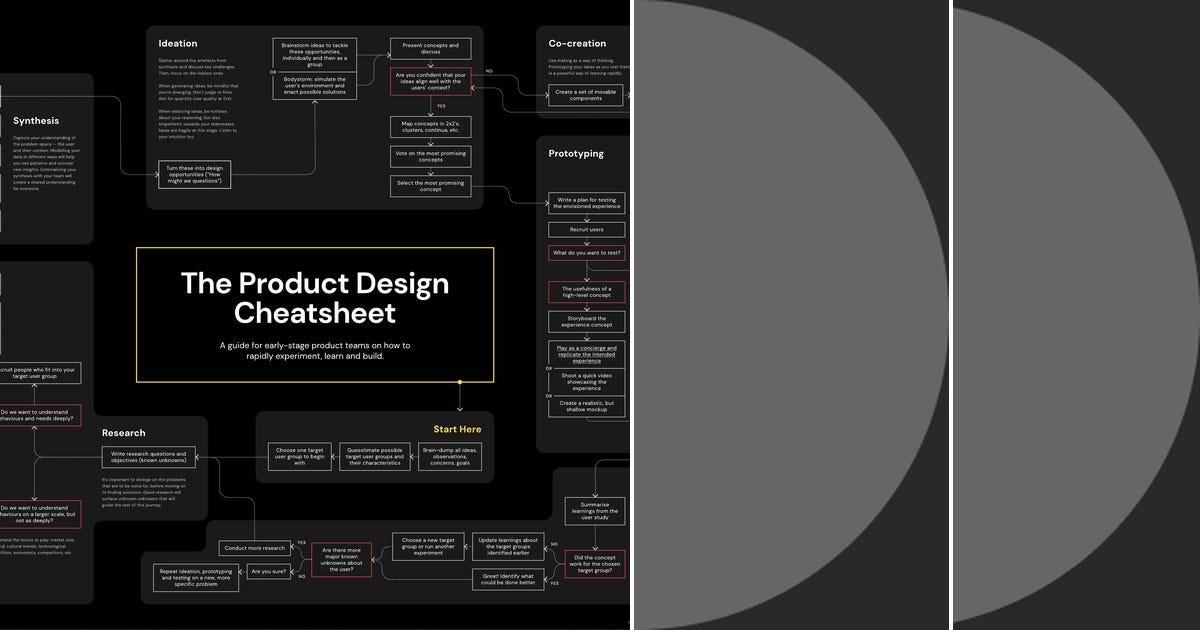Screen dimensions: 1200x630
Task: Select "Present concepts and discuss"
Action: (430, 47)
